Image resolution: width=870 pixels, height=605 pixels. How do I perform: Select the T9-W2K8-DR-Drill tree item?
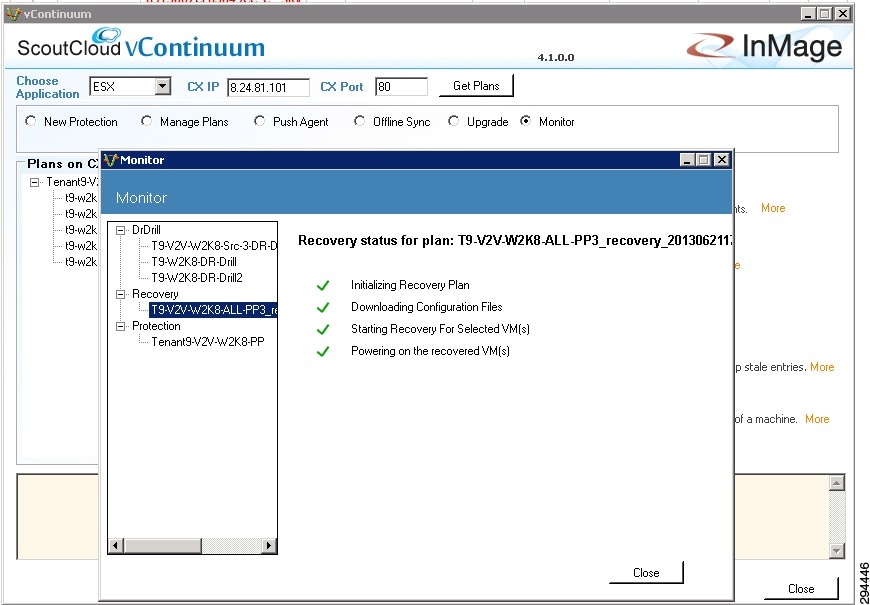[x=194, y=262]
